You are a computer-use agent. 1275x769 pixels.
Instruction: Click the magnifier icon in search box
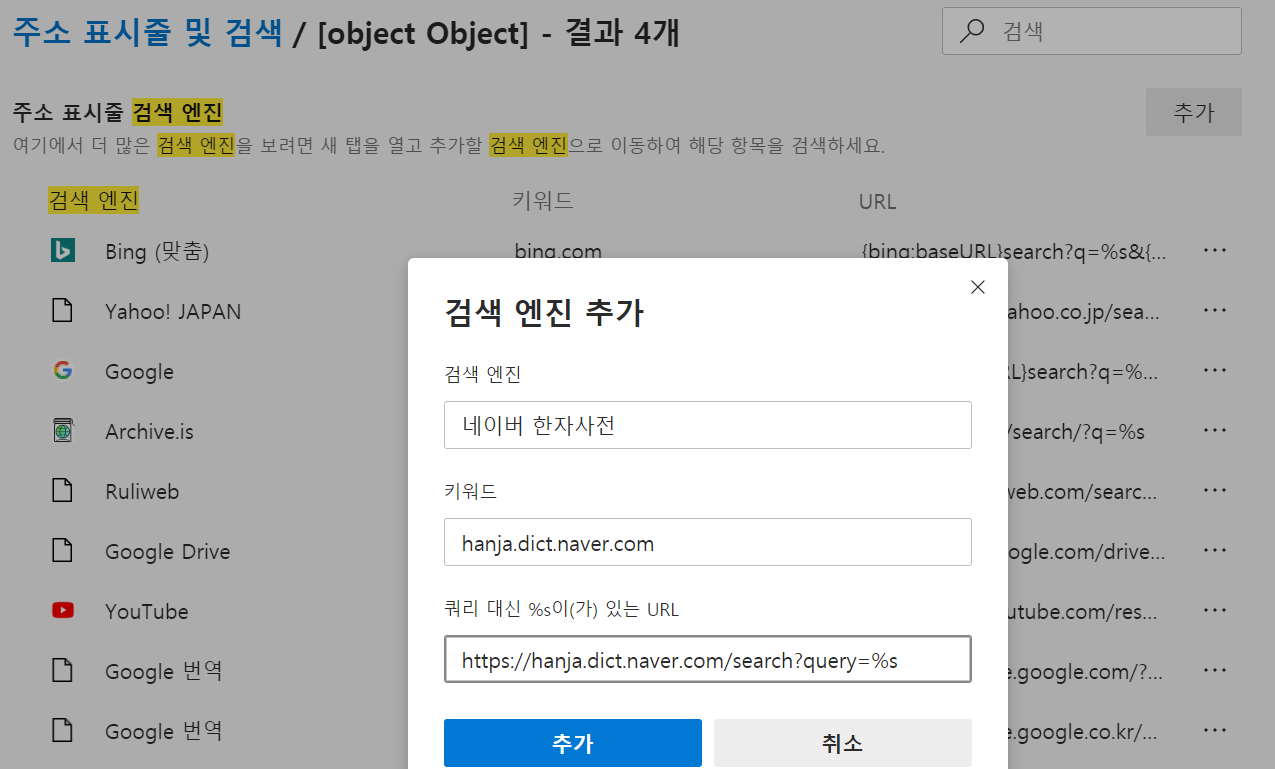(x=971, y=32)
